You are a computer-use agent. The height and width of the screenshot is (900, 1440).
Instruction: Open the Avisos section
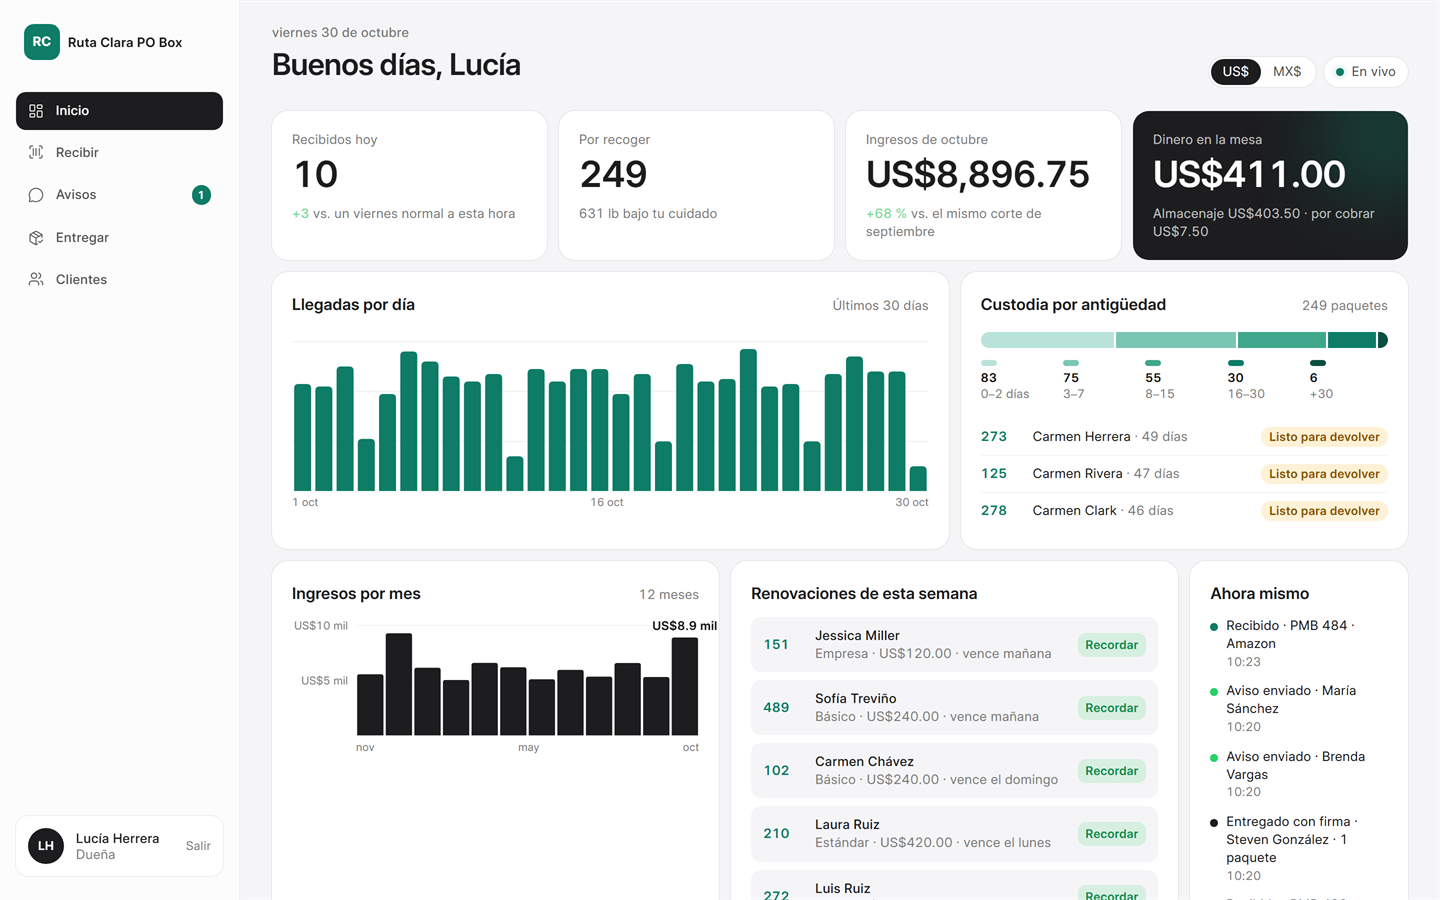pyautogui.click(x=119, y=195)
